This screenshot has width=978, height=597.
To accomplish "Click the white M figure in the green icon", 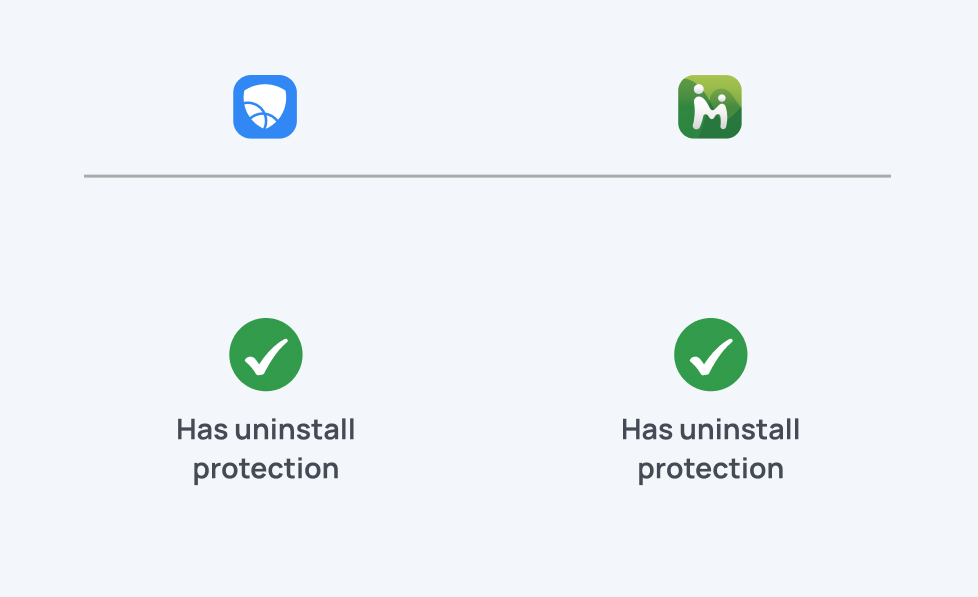I will coord(710,114).
